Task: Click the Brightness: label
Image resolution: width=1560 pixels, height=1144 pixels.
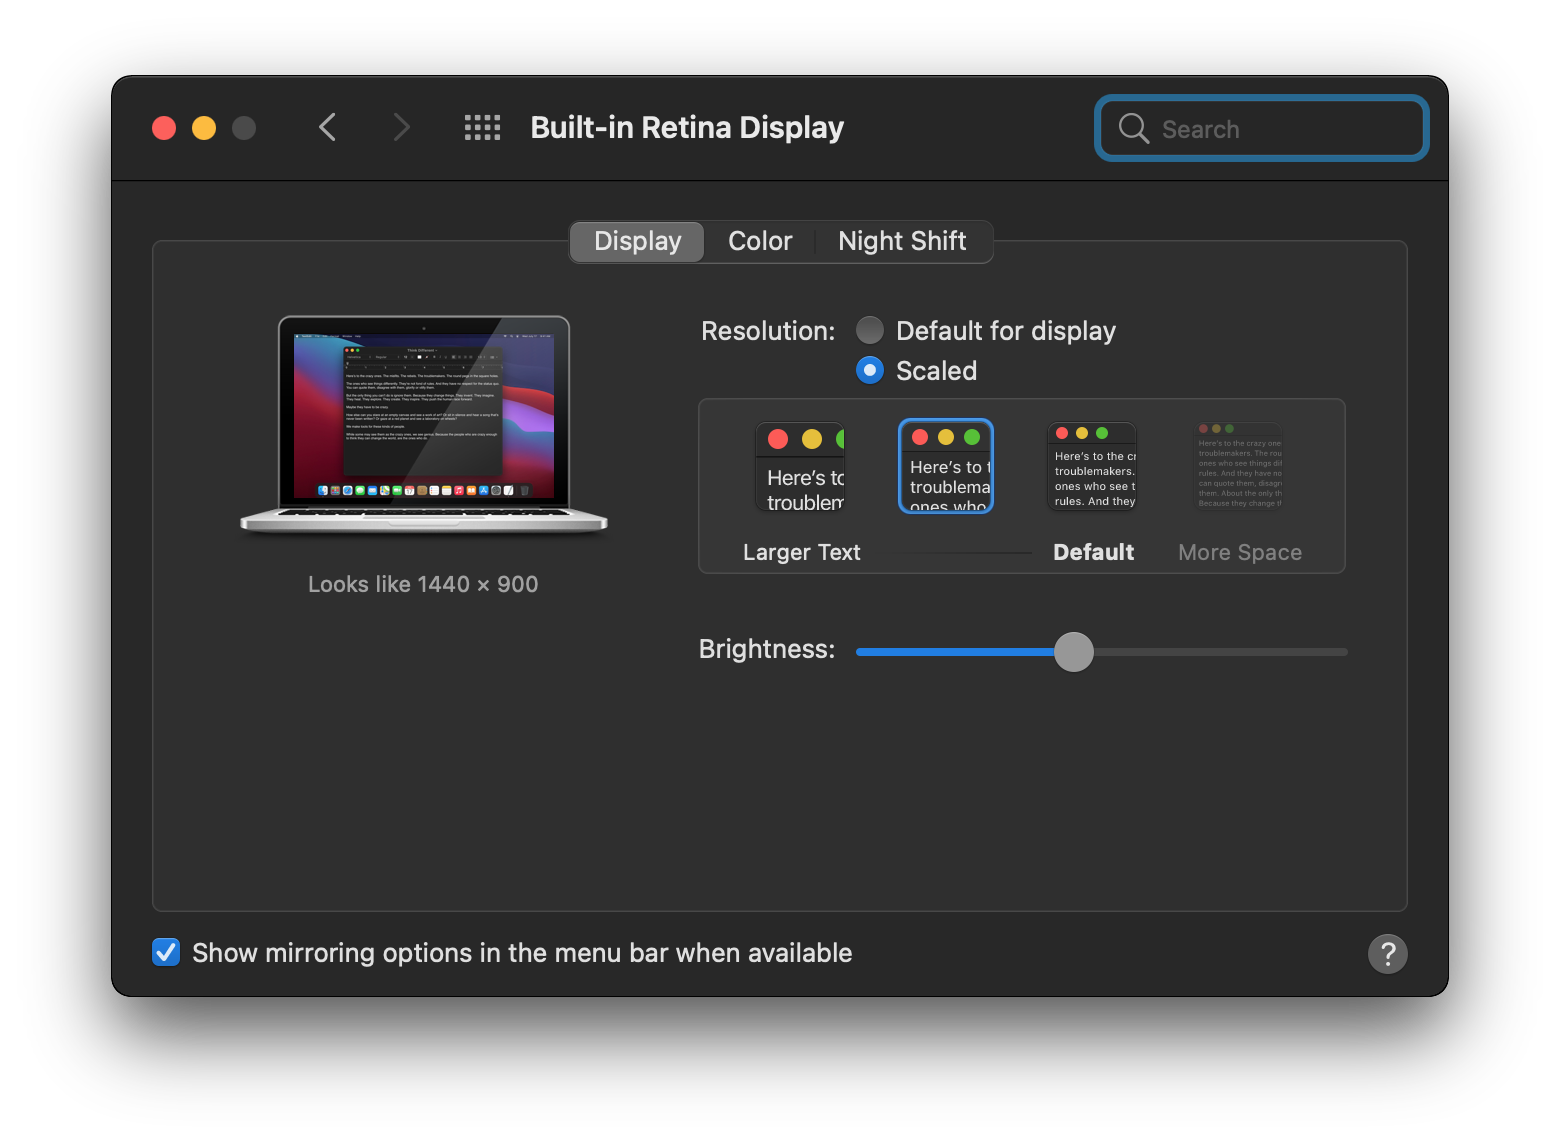Action: point(767,649)
